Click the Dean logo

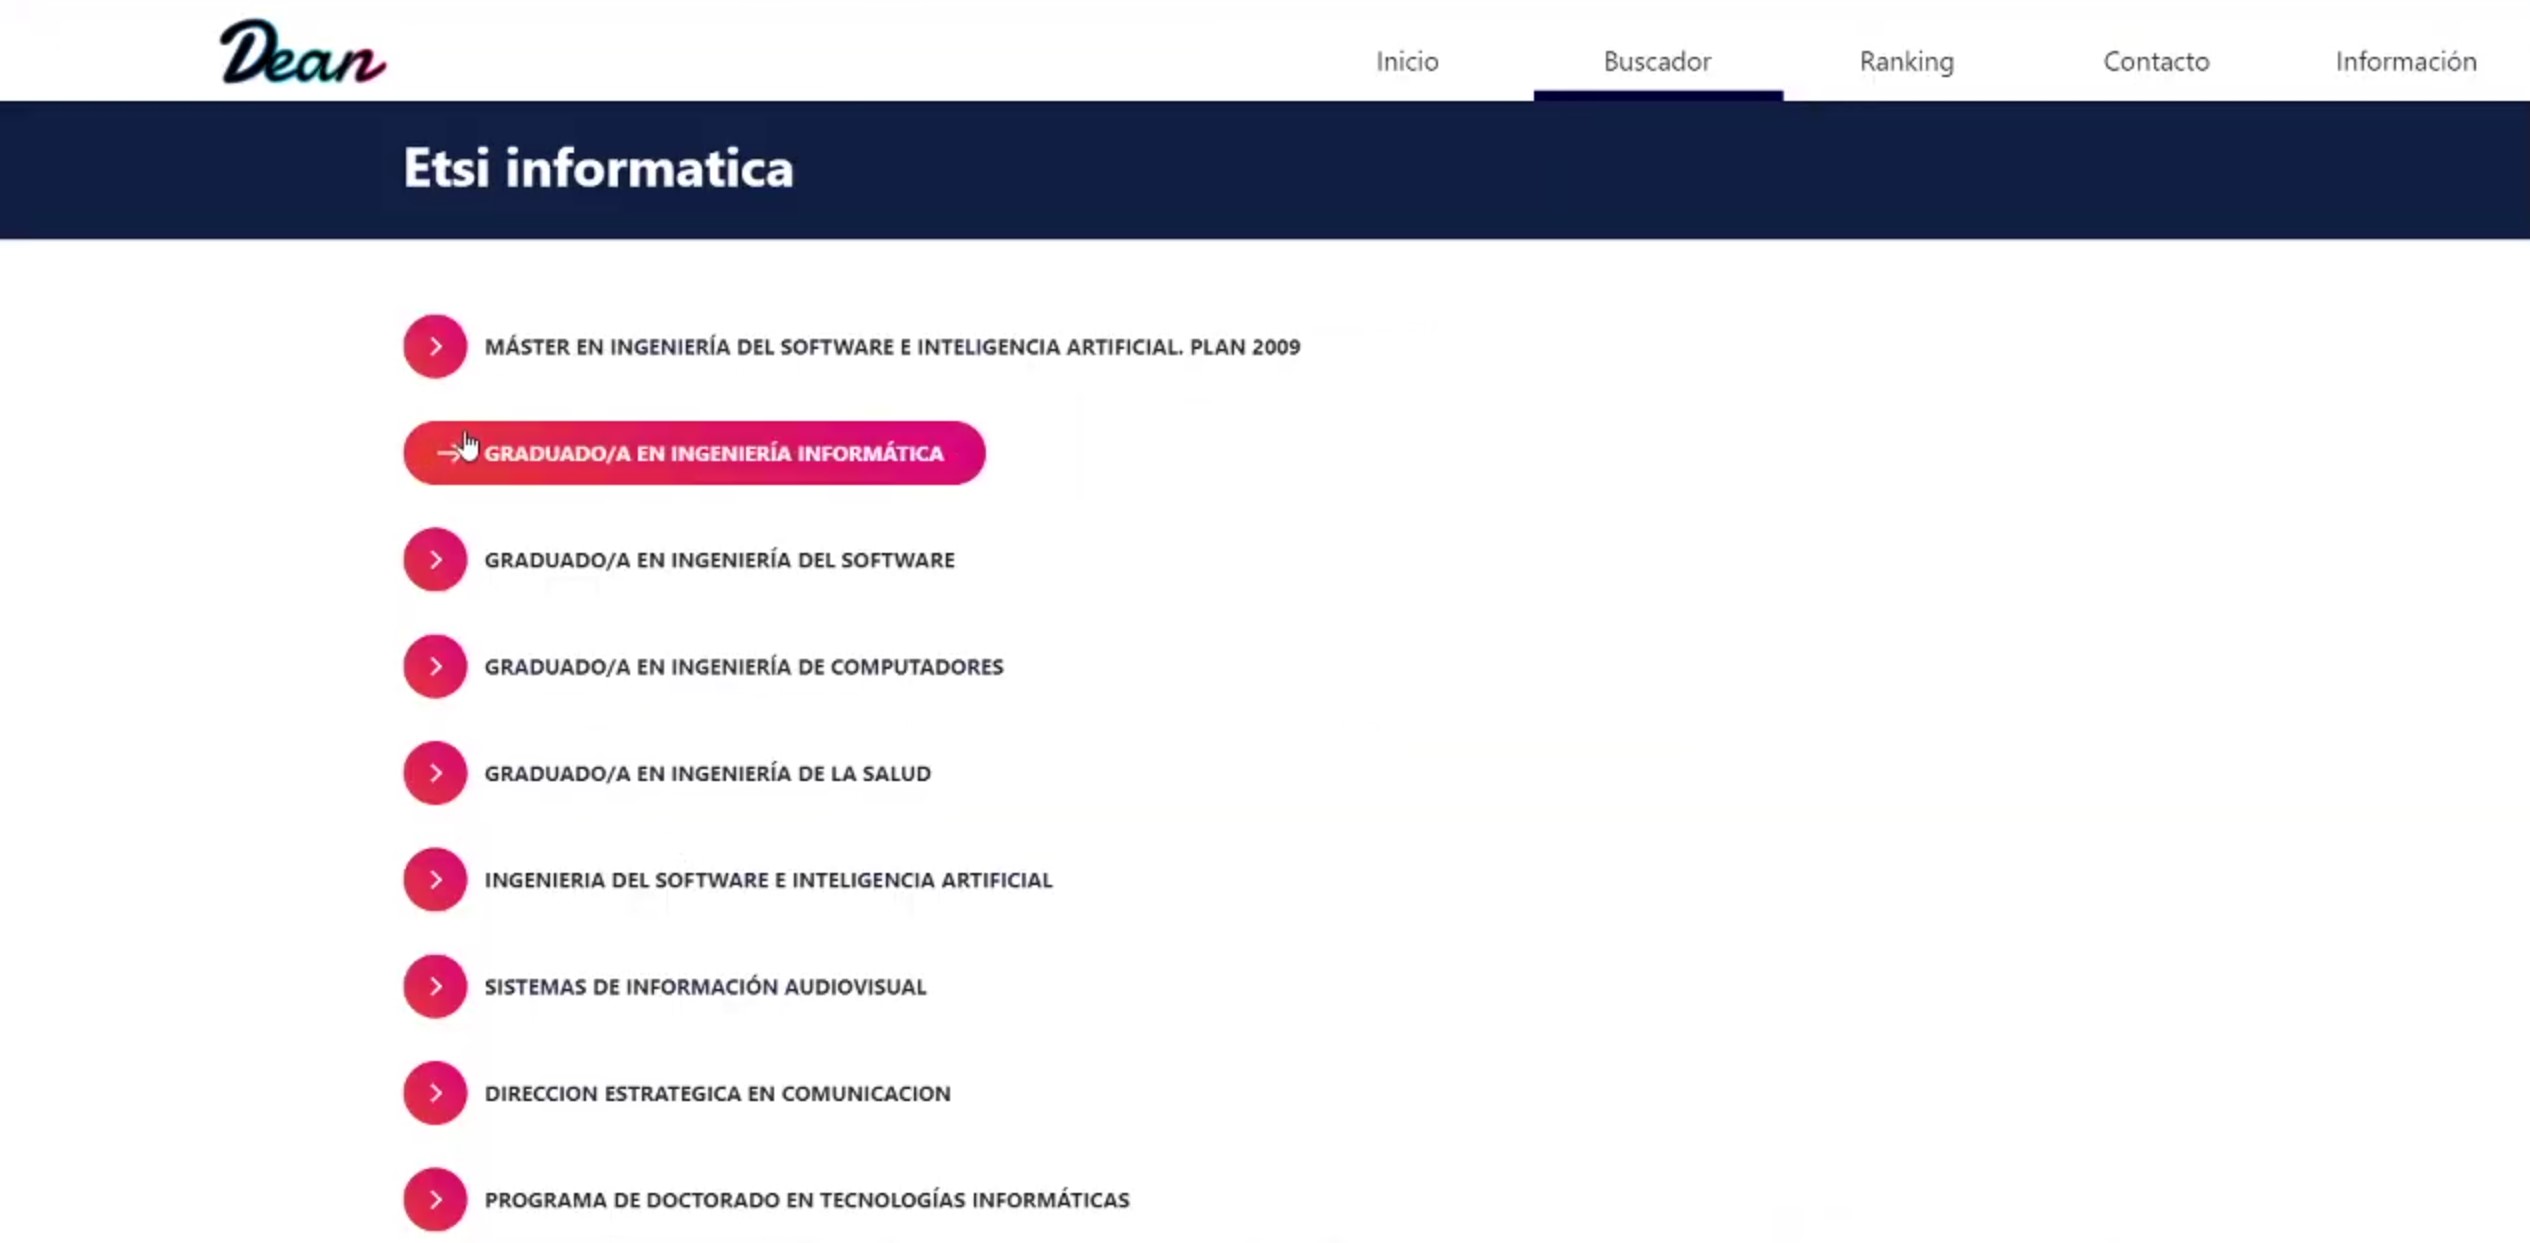click(302, 52)
